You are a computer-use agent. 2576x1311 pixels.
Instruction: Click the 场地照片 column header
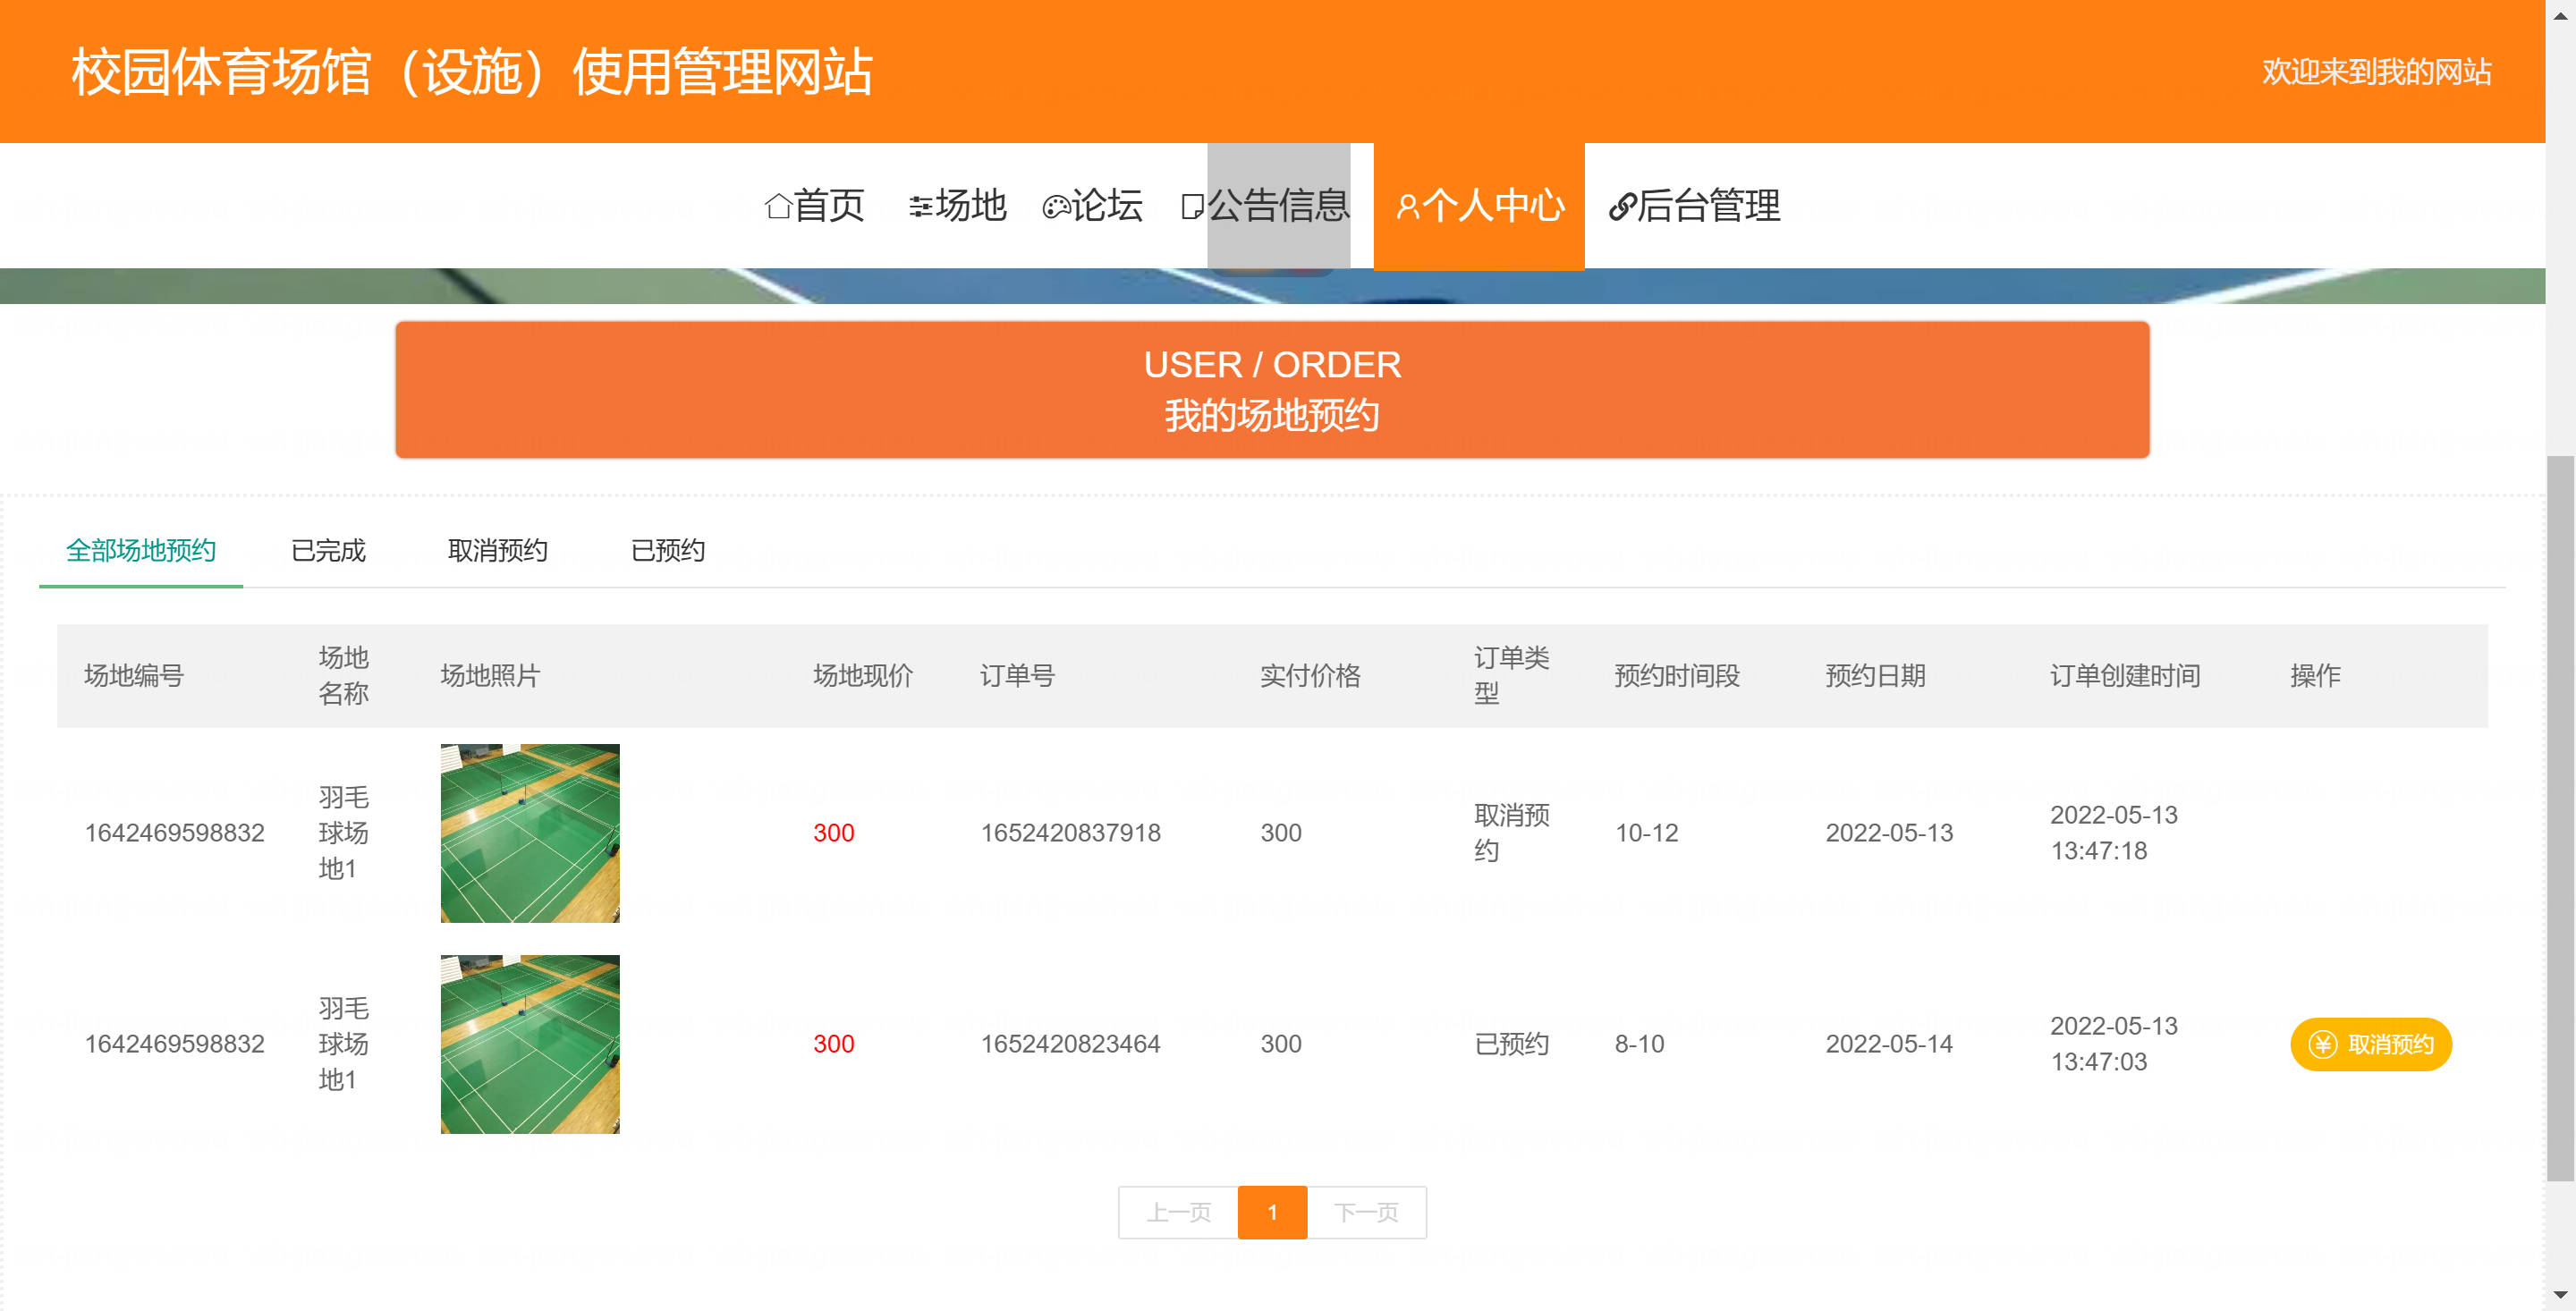[x=490, y=676]
